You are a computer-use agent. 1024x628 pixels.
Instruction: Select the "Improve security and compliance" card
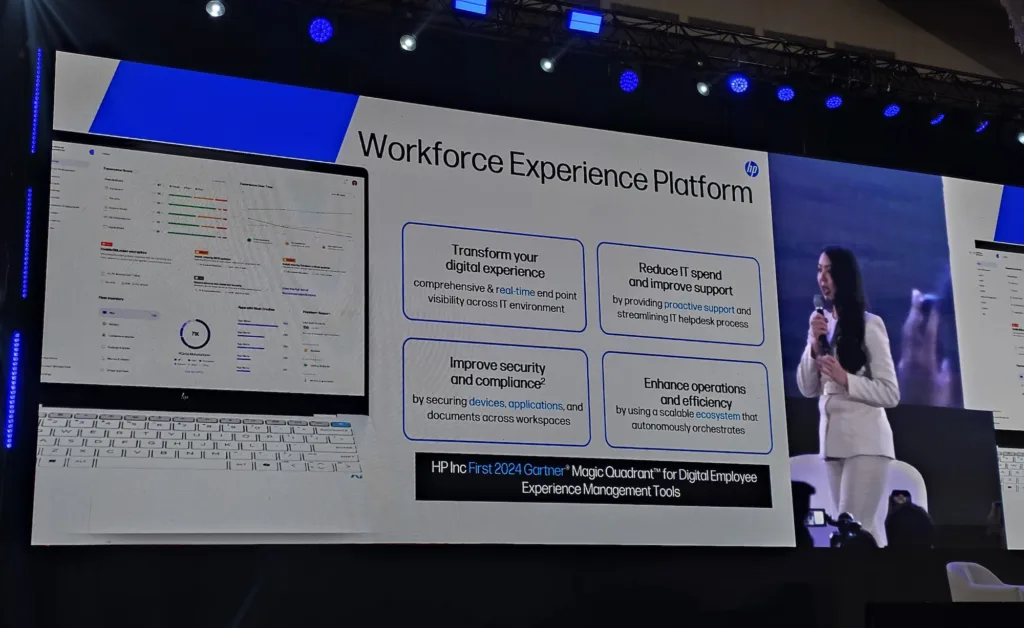click(x=496, y=391)
